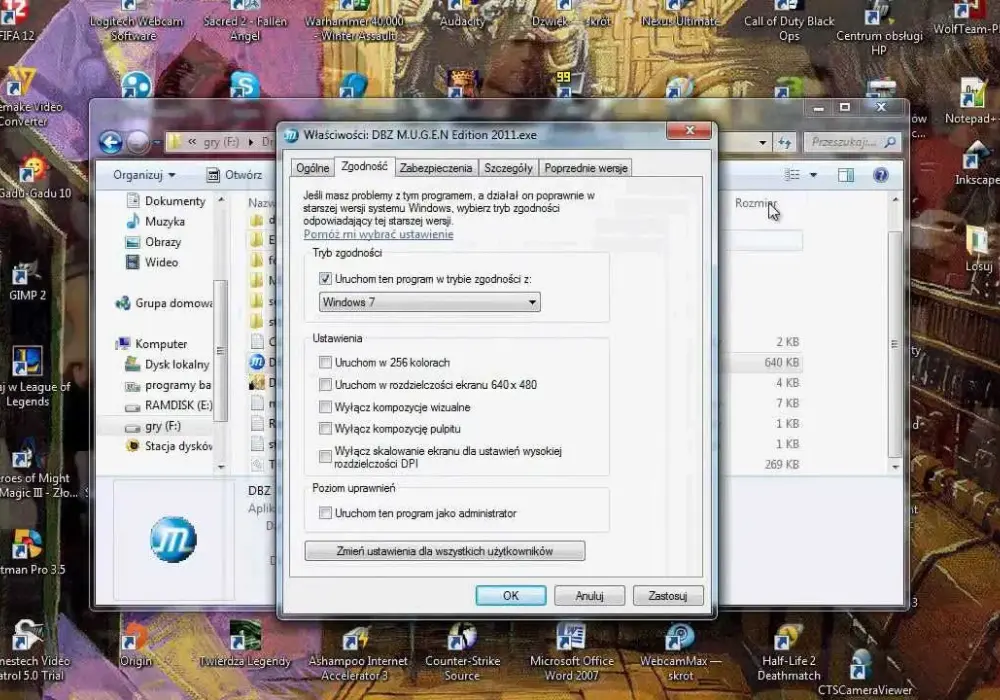
Task: Expand the Organizuj menu
Action: (x=143, y=175)
